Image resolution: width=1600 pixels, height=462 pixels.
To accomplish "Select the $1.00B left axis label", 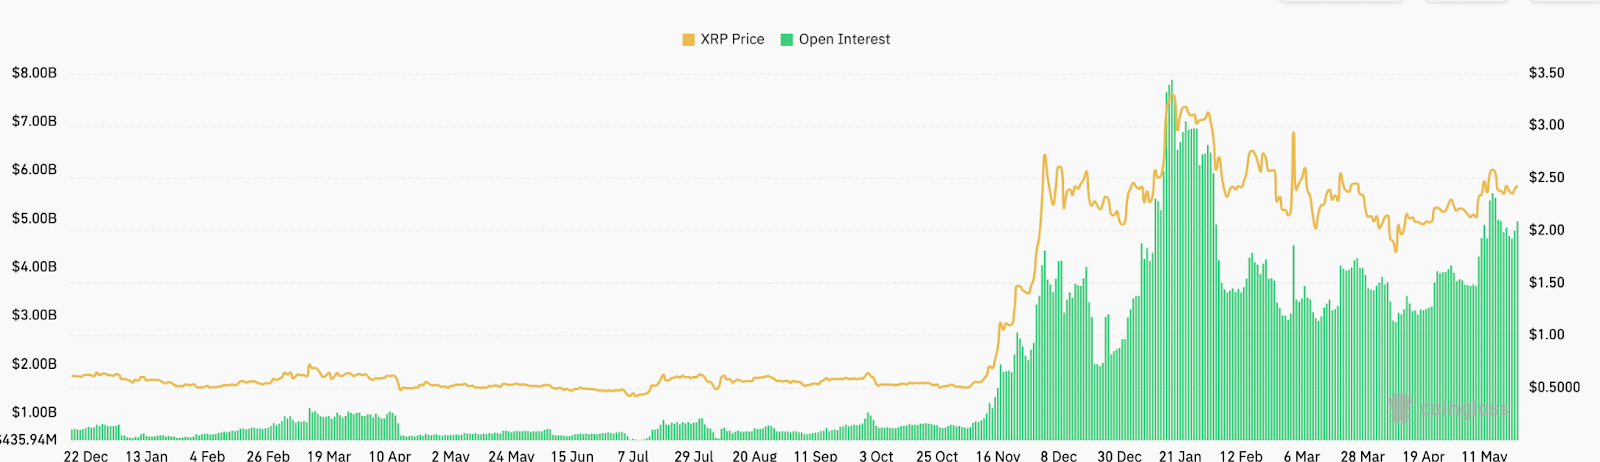I will 34,412.
